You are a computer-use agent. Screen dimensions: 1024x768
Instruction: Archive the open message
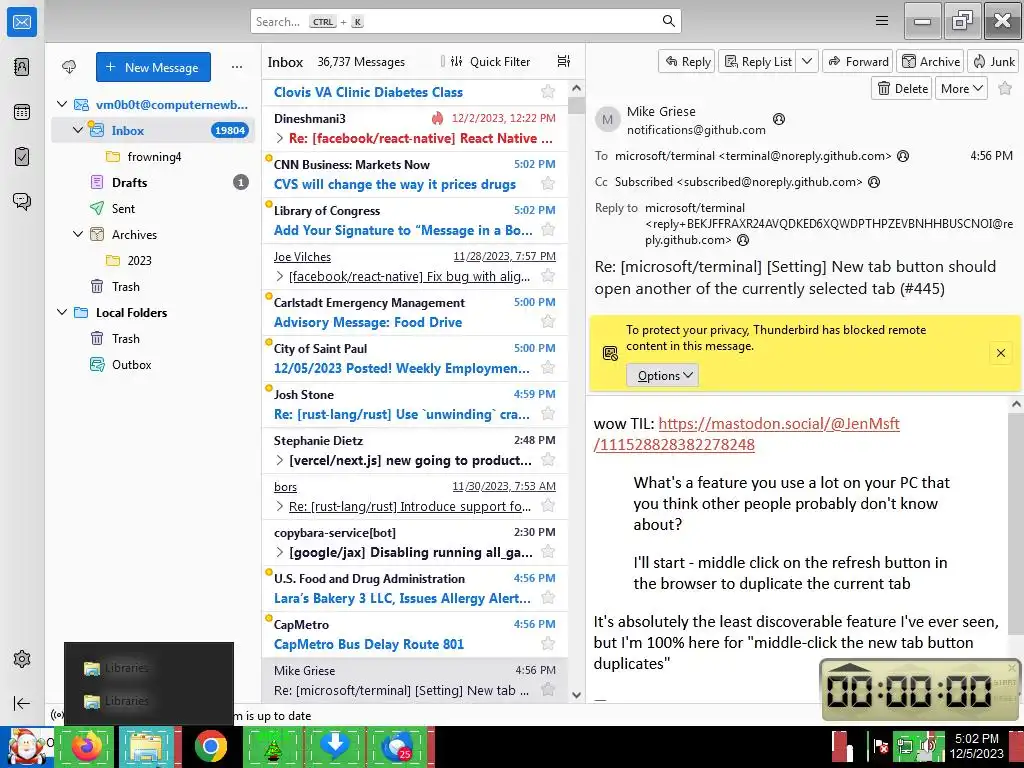[x=931, y=61]
